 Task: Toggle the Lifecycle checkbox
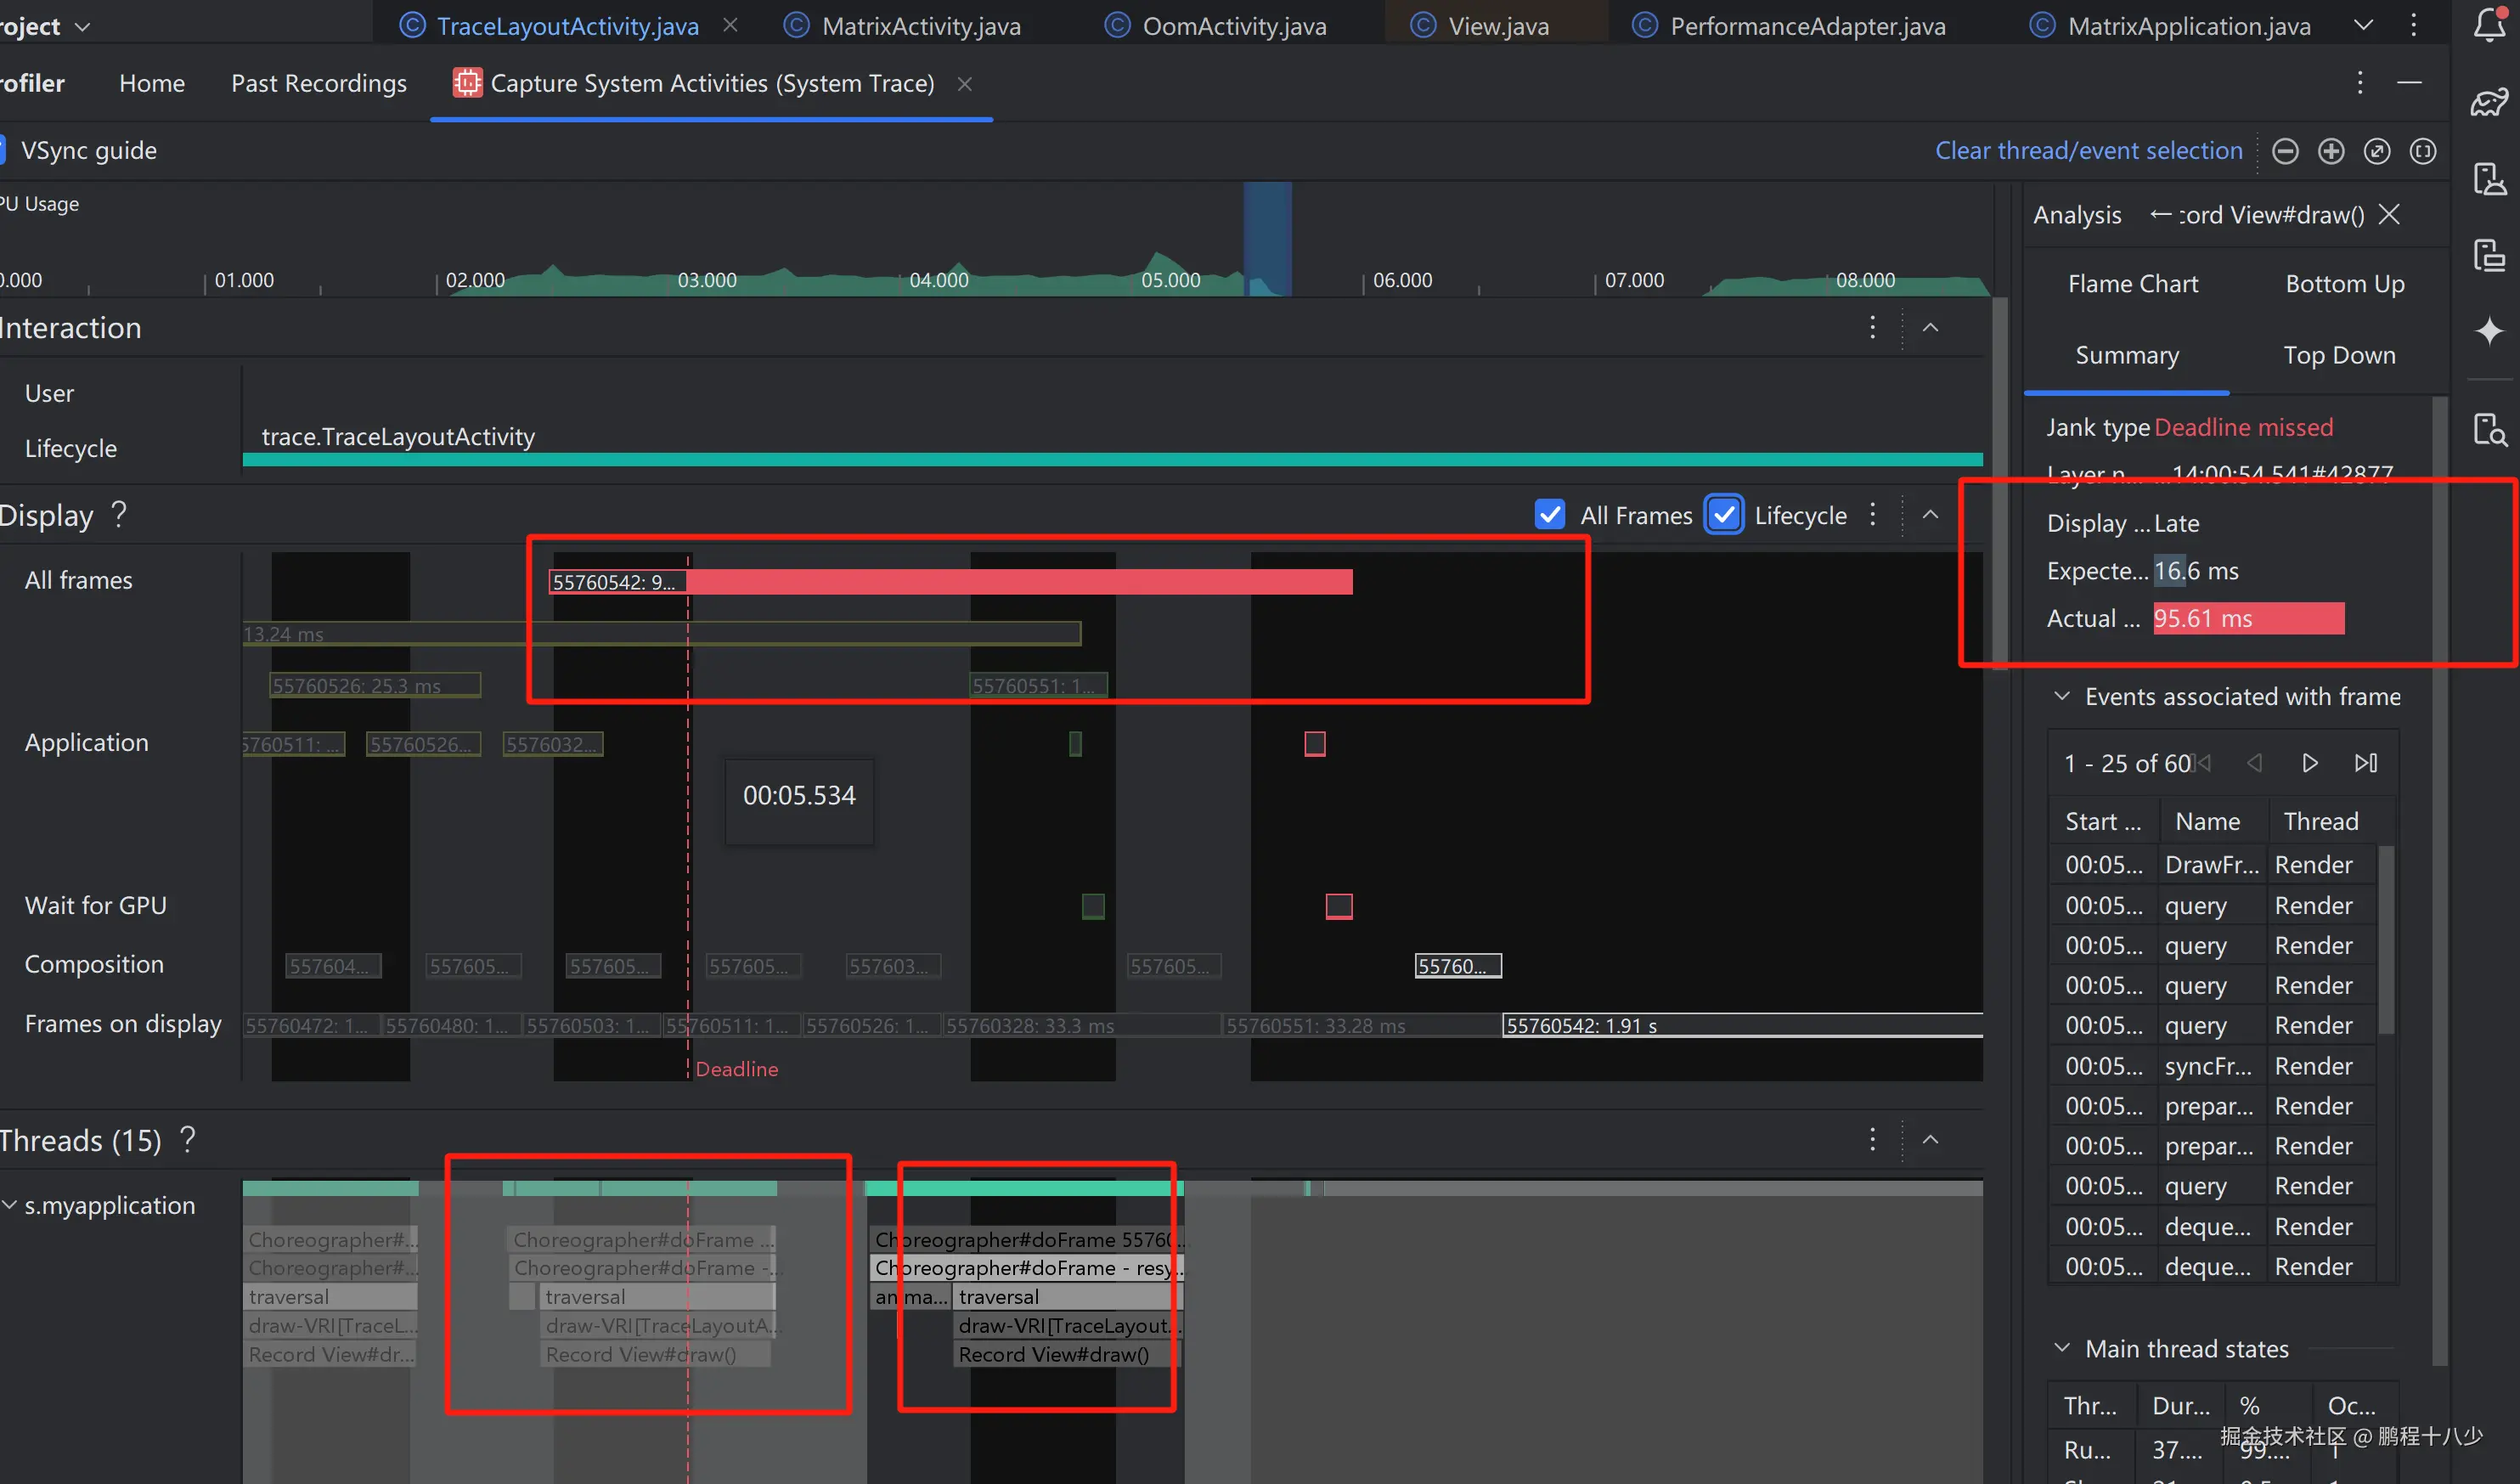tap(1724, 515)
